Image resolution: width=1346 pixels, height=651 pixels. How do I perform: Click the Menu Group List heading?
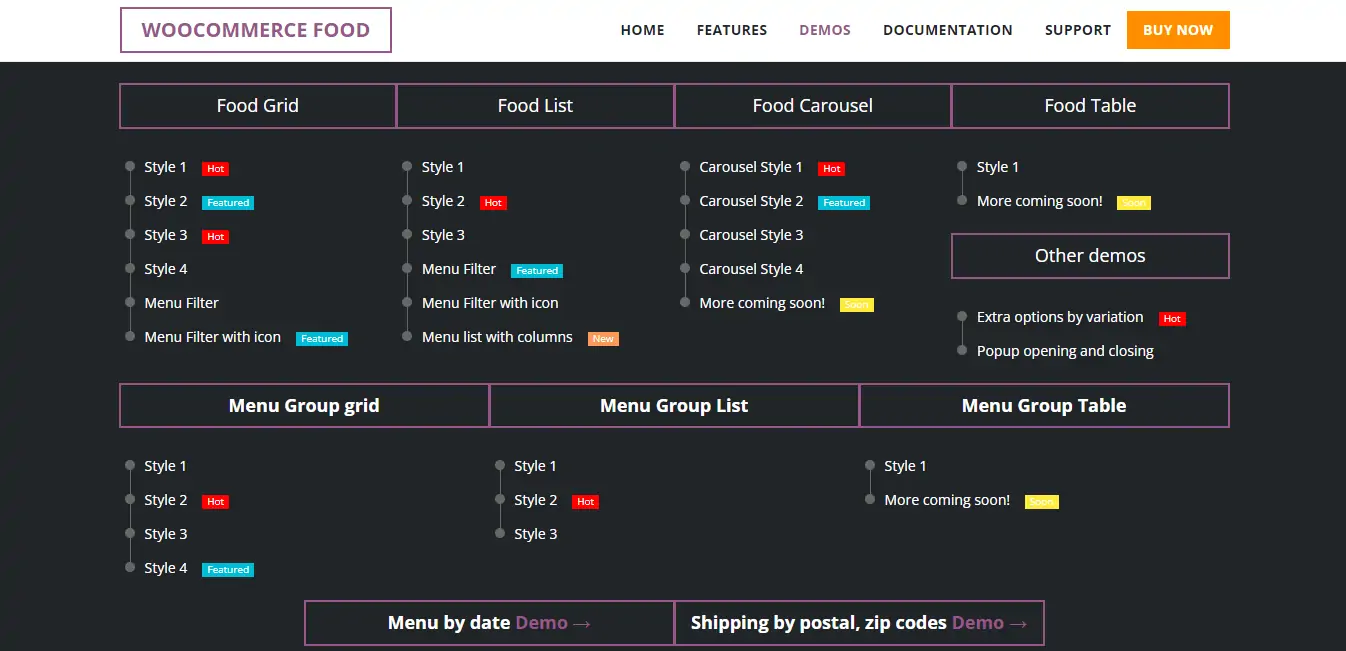click(x=674, y=406)
